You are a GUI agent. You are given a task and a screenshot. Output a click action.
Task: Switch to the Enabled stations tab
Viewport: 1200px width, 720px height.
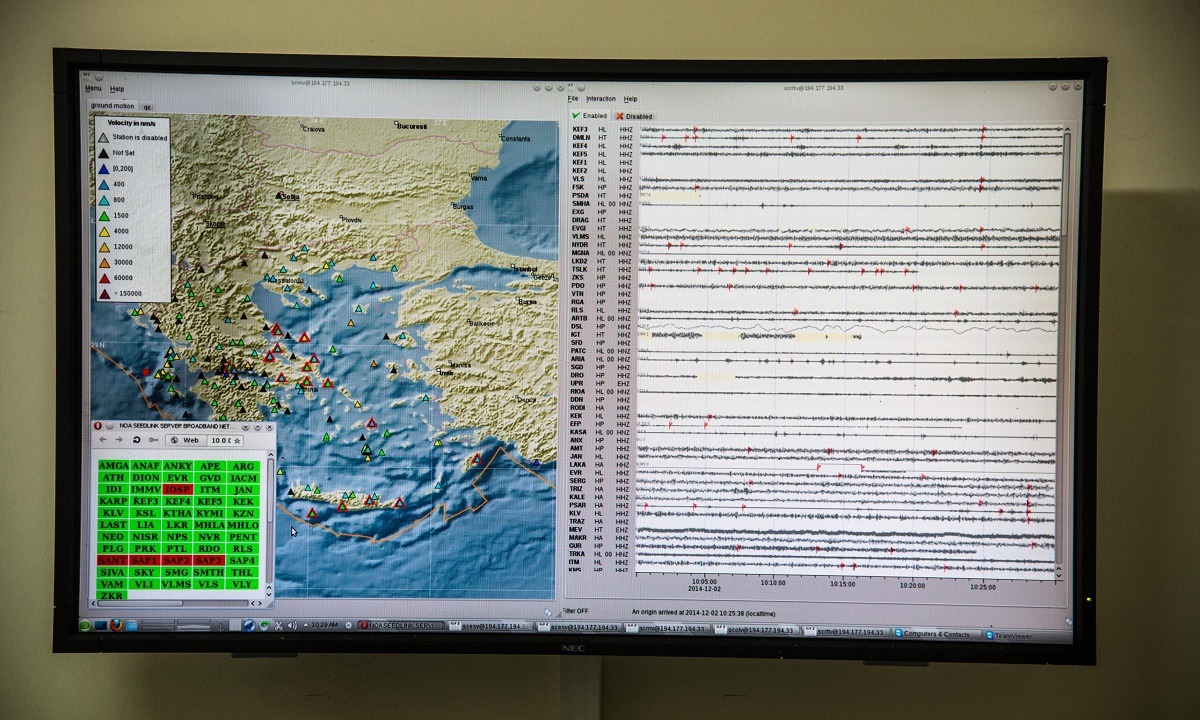(589, 116)
